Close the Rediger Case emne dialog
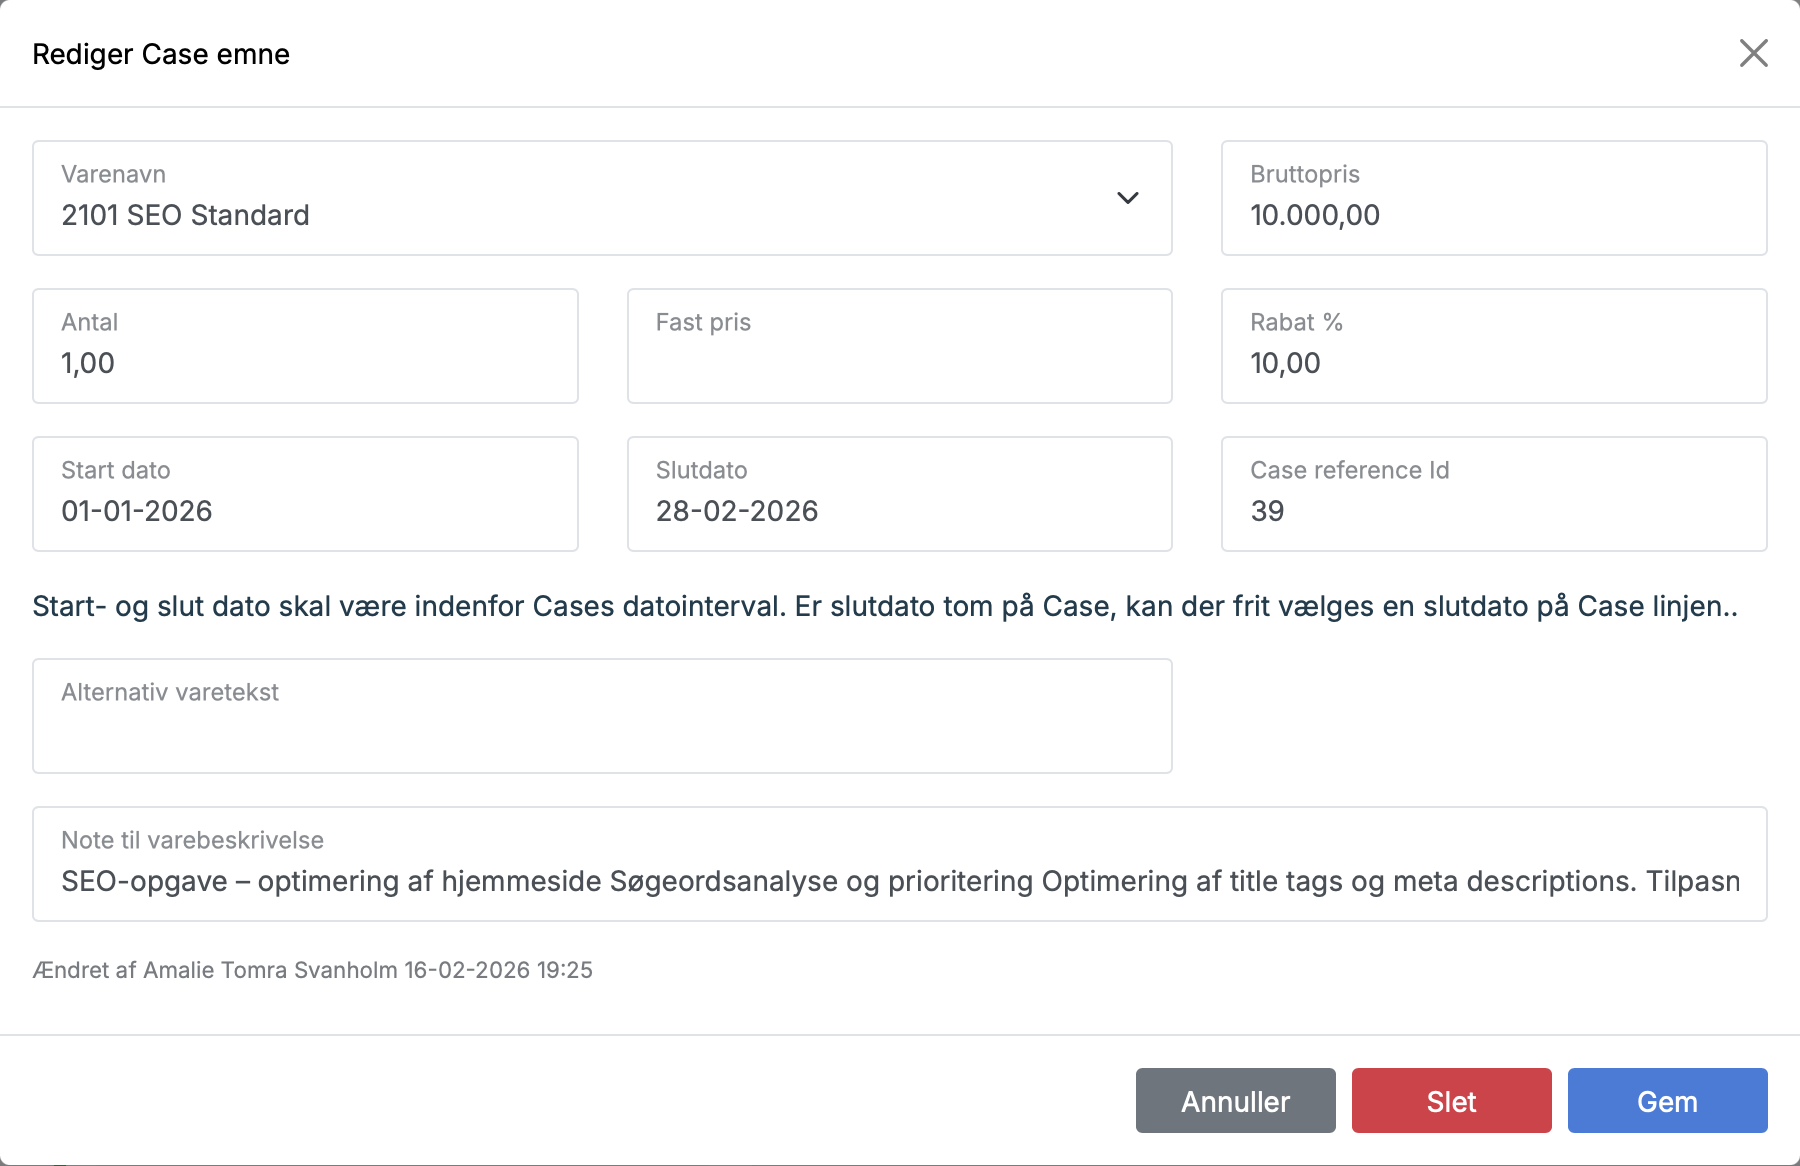This screenshot has width=1800, height=1166. tap(1753, 53)
